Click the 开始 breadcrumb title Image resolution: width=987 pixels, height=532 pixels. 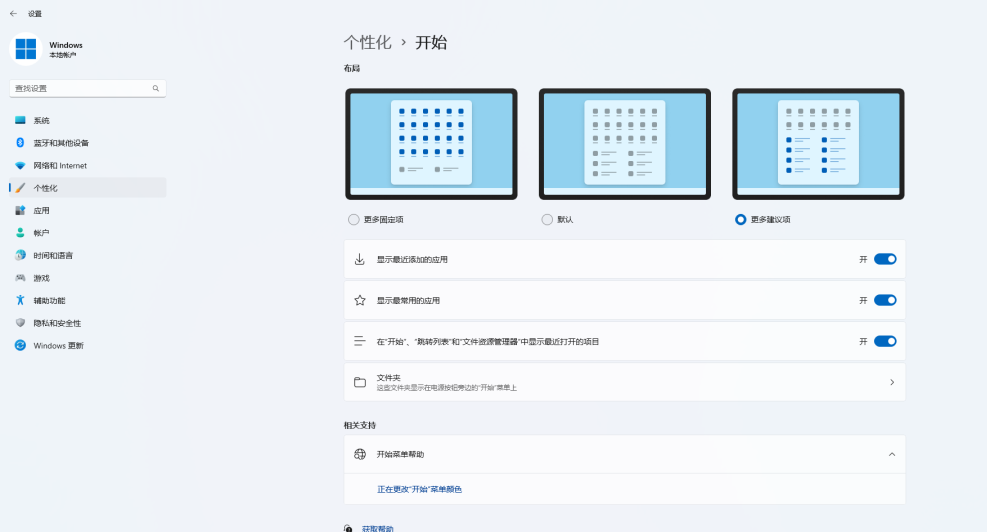pyautogui.click(x=431, y=43)
